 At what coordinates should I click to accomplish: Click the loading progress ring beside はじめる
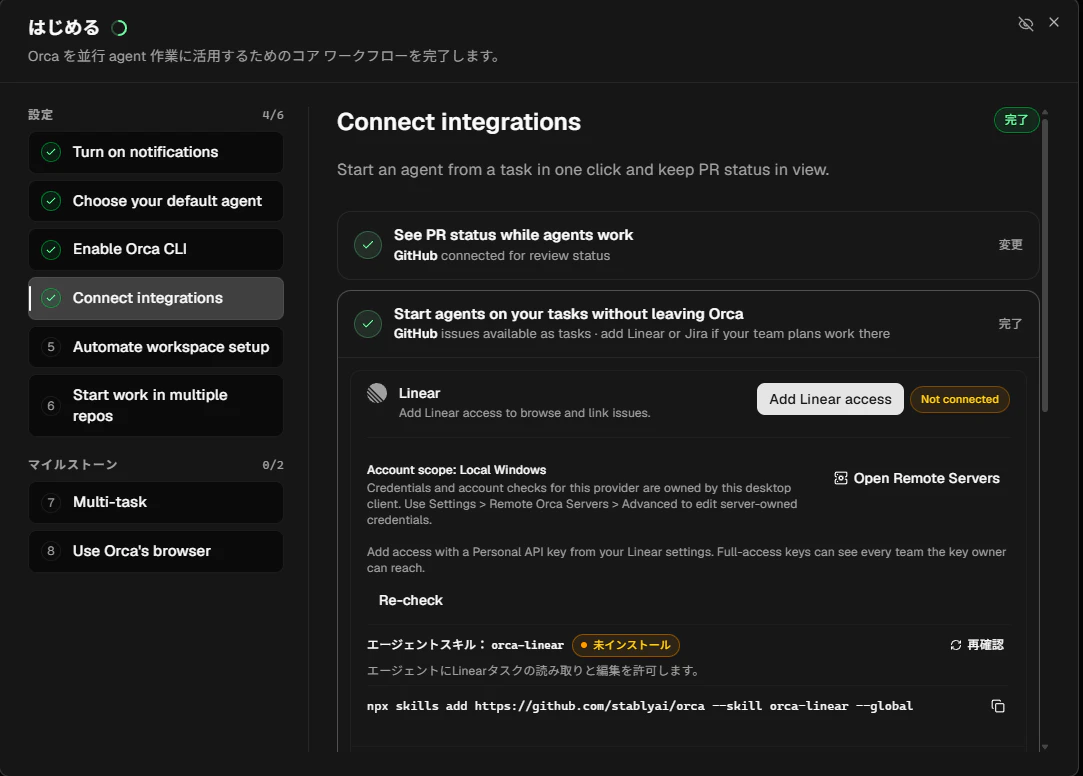click(119, 28)
